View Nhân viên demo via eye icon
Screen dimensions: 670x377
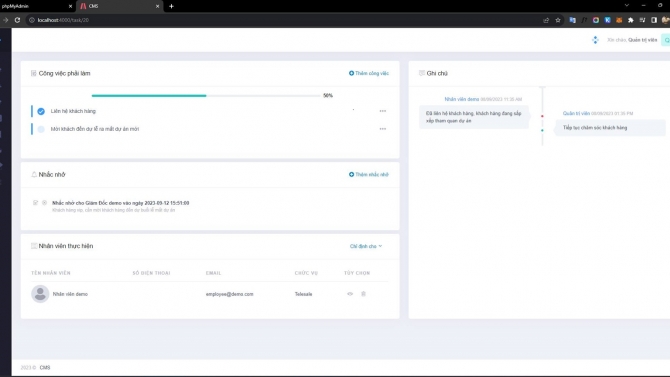350,294
